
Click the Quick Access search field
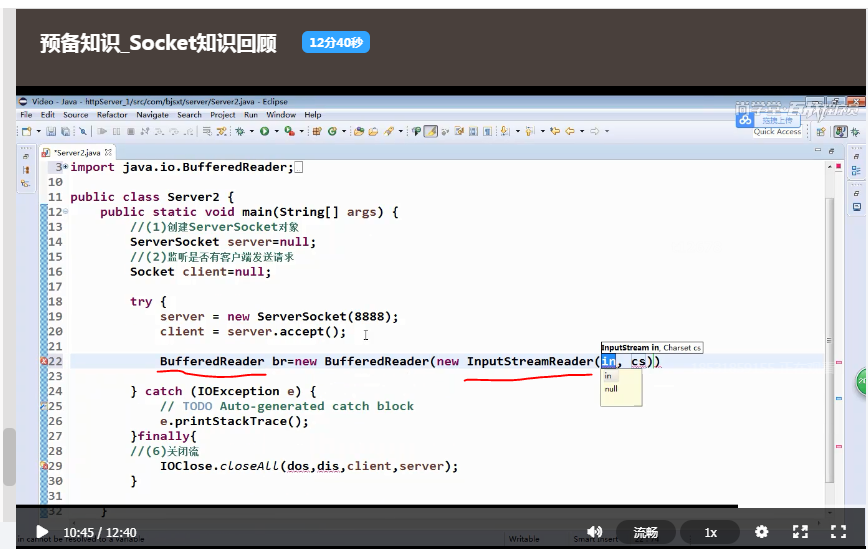click(x=777, y=132)
